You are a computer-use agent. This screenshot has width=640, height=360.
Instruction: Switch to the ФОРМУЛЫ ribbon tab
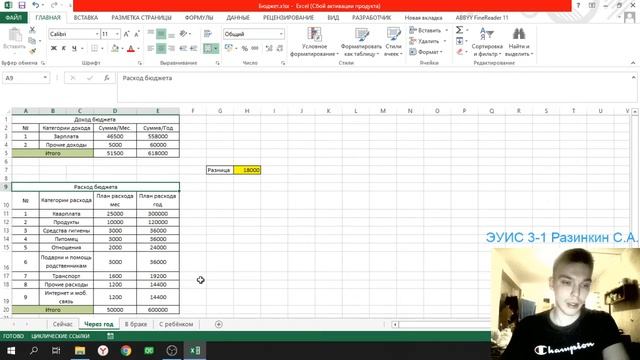click(199, 18)
